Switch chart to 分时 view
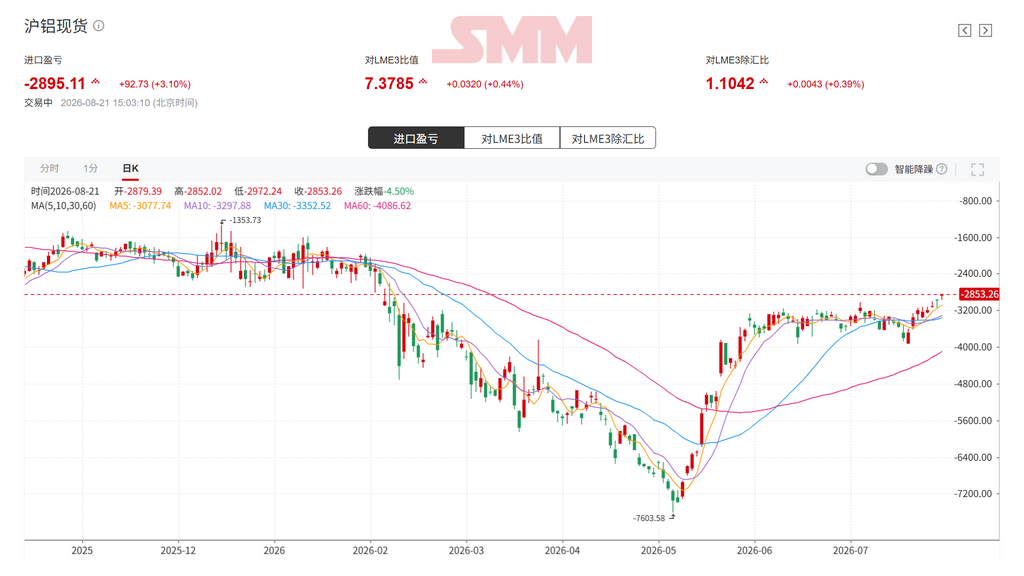This screenshot has width=1024, height=576. click(x=49, y=168)
